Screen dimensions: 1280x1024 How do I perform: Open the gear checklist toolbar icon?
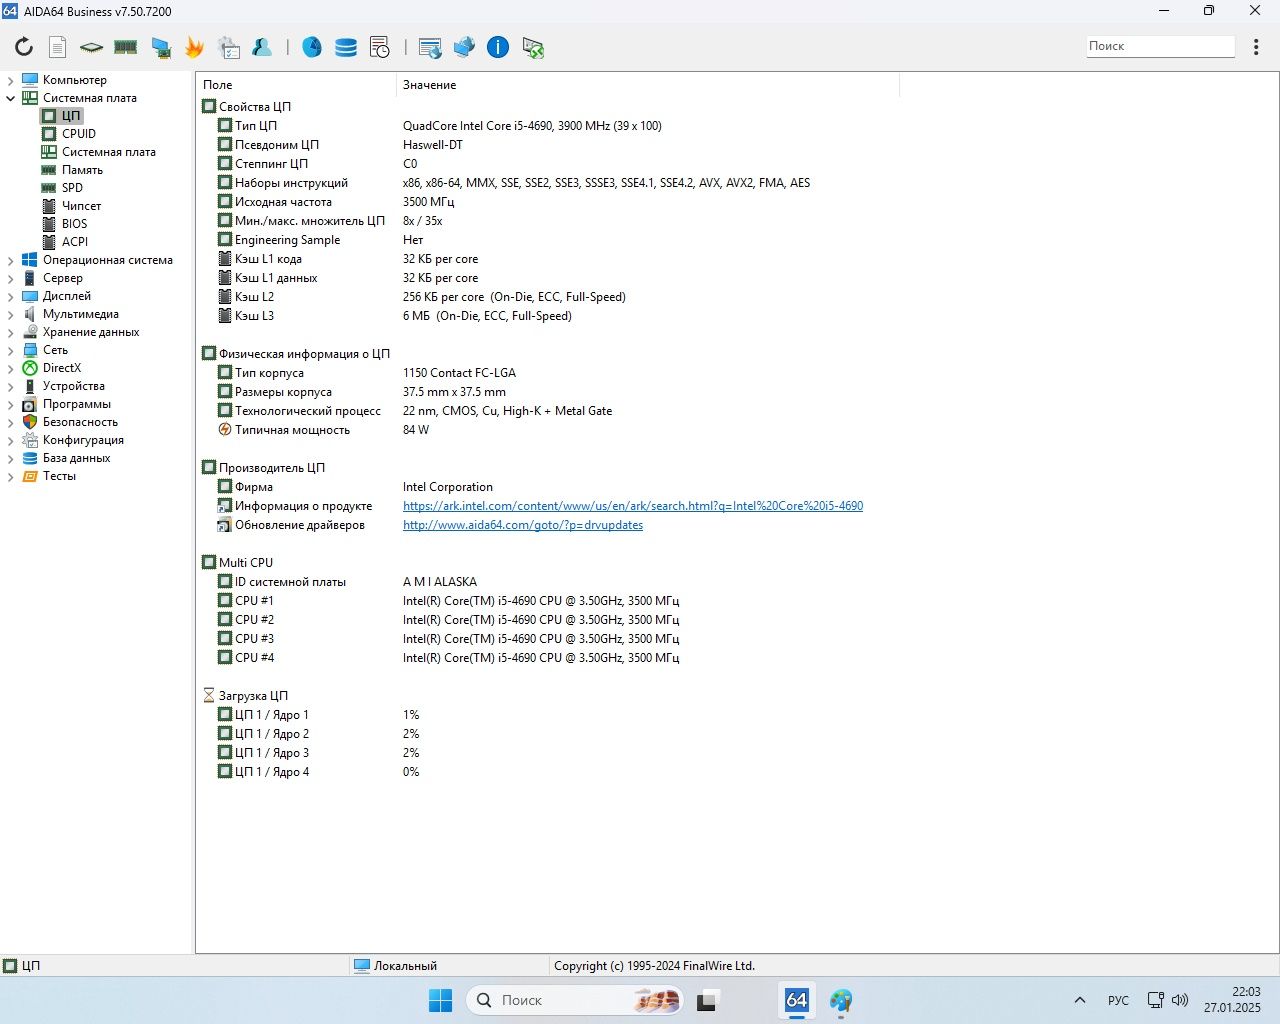pos(229,47)
